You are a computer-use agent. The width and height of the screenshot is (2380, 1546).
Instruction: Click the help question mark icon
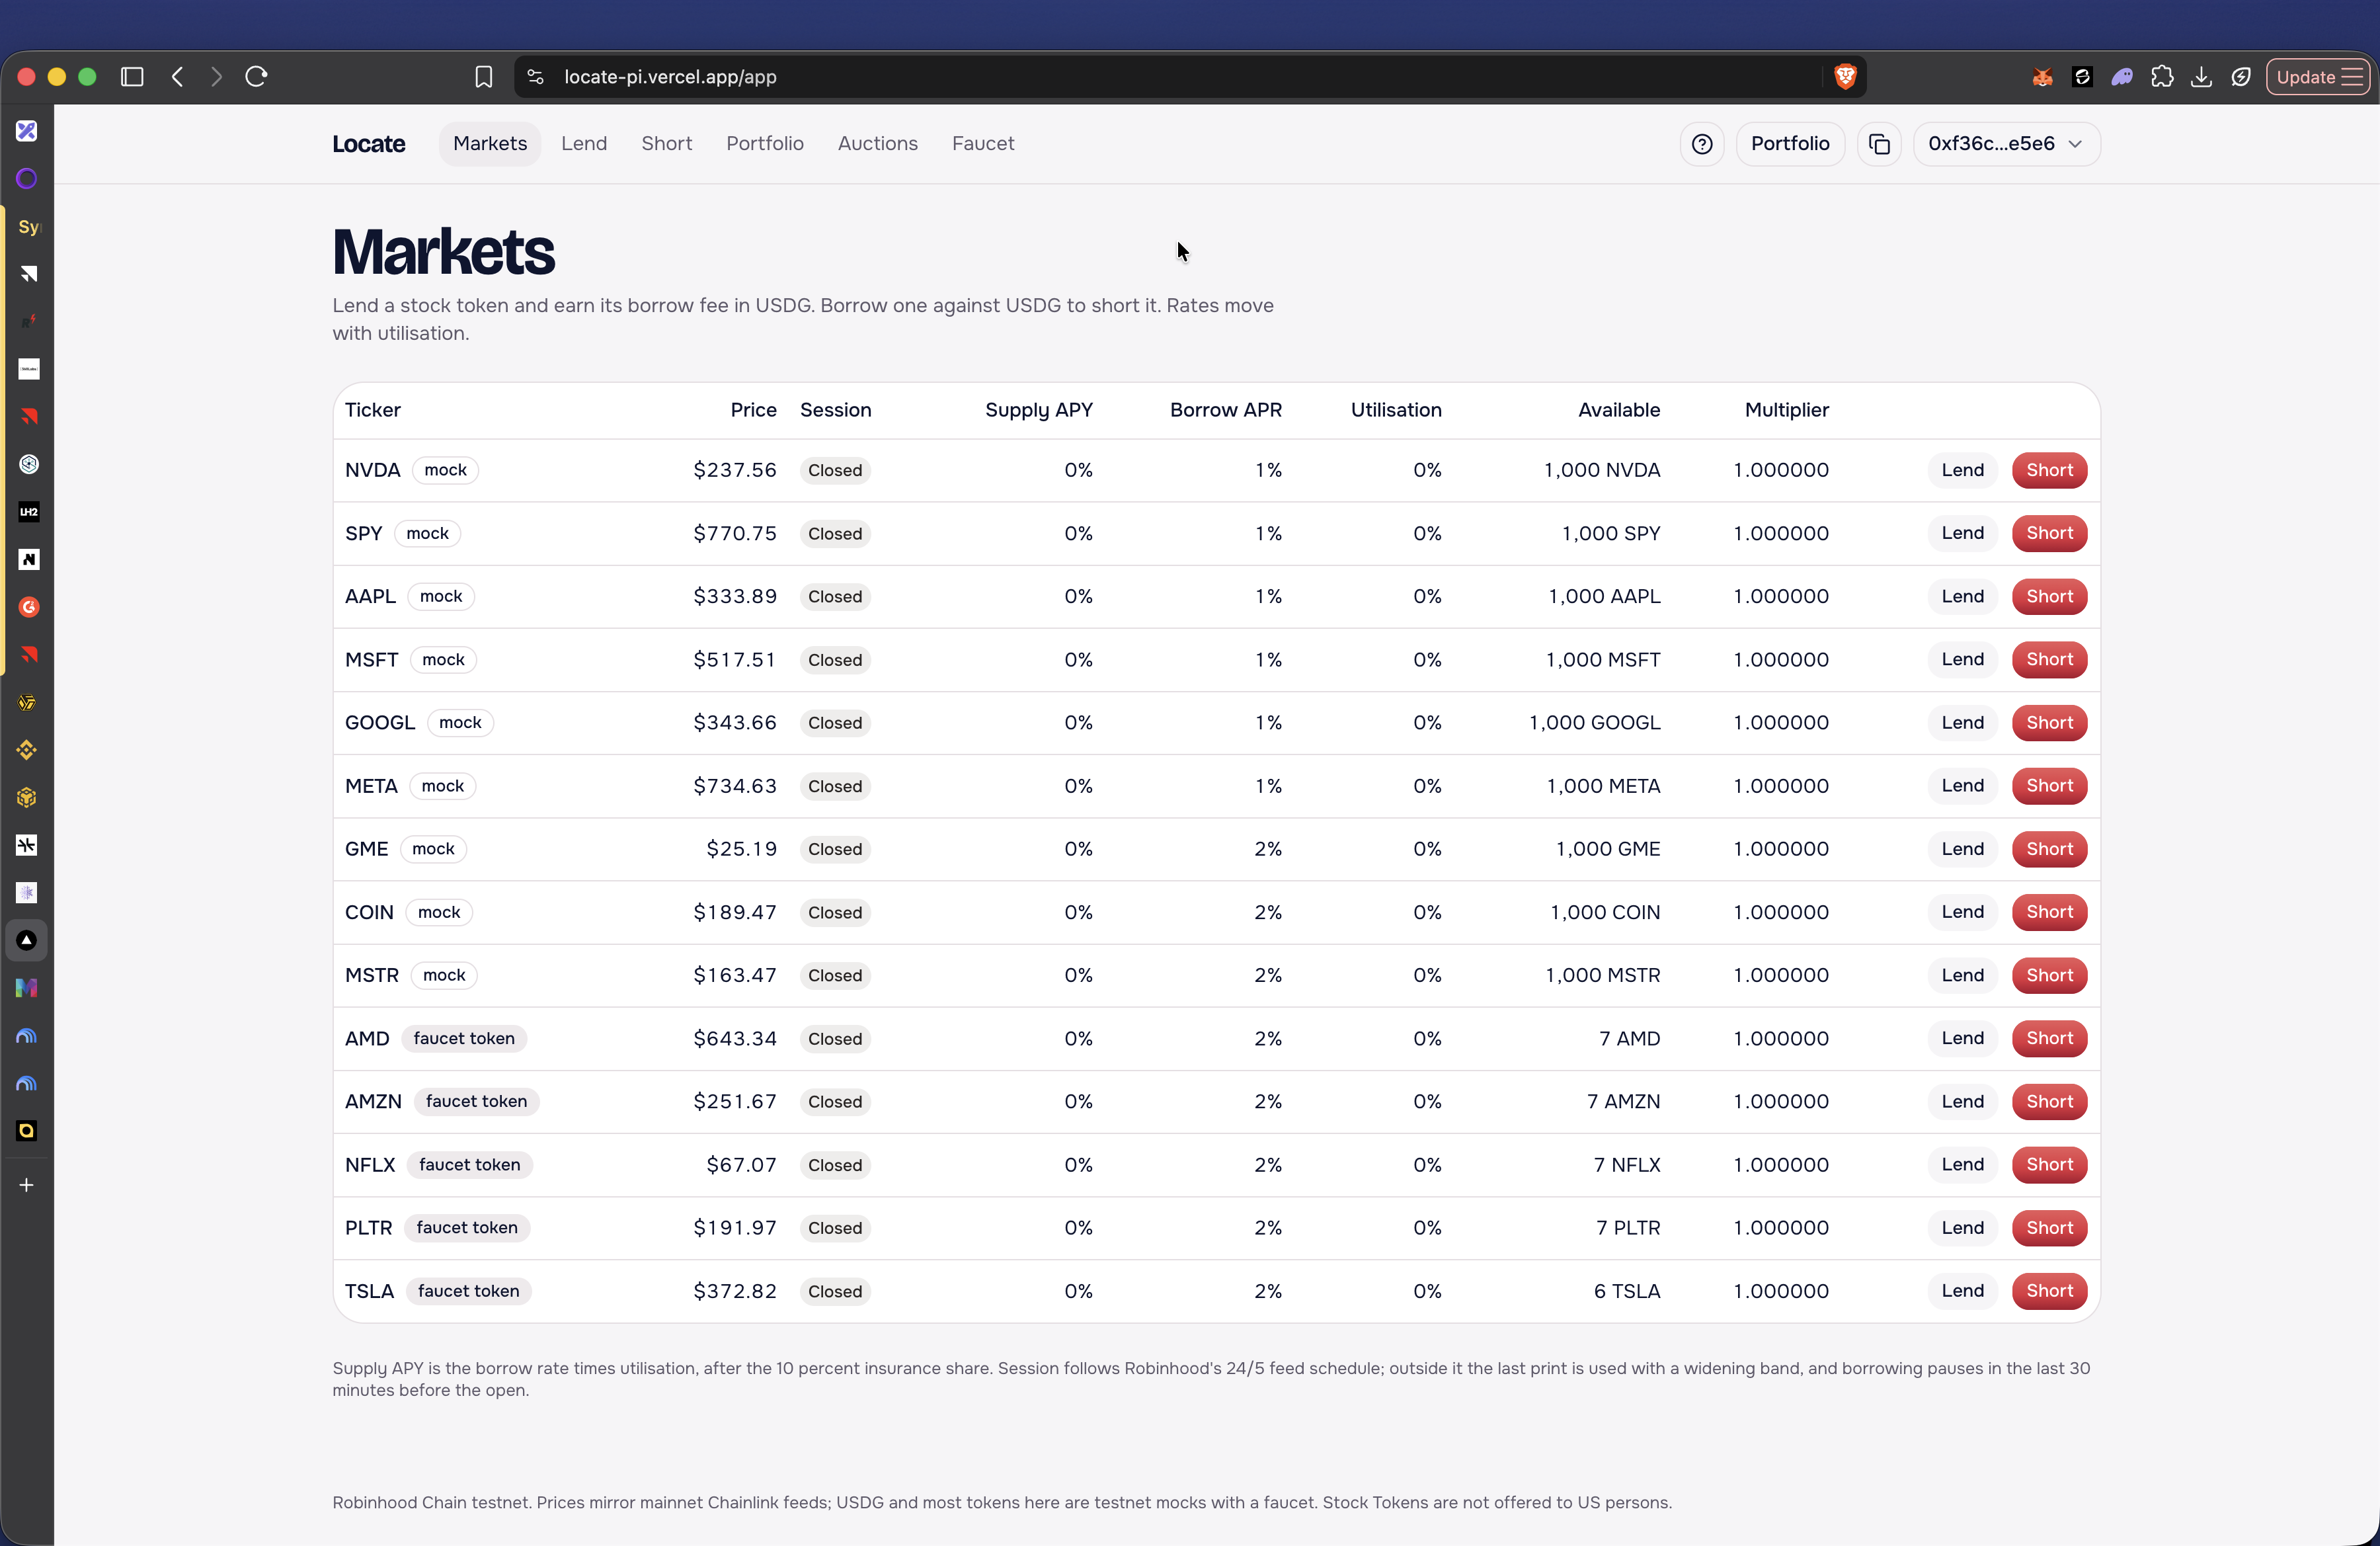1701,144
